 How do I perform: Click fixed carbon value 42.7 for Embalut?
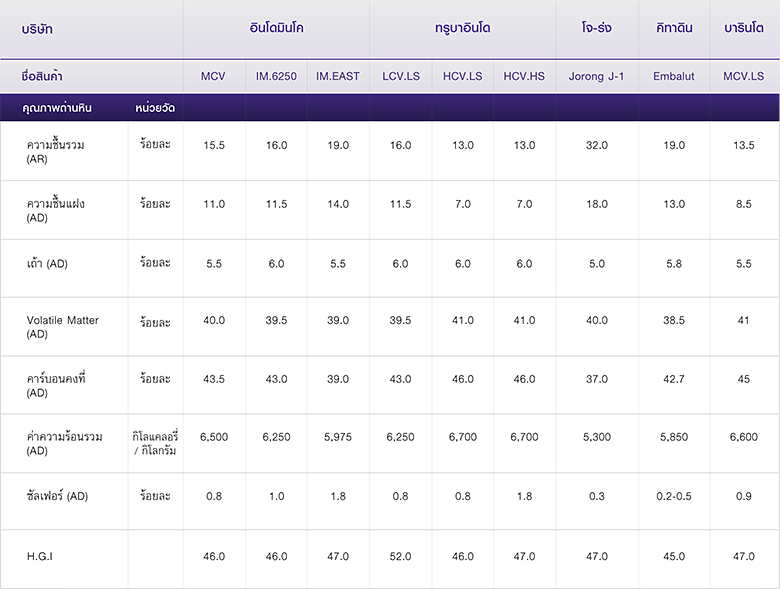coord(674,379)
